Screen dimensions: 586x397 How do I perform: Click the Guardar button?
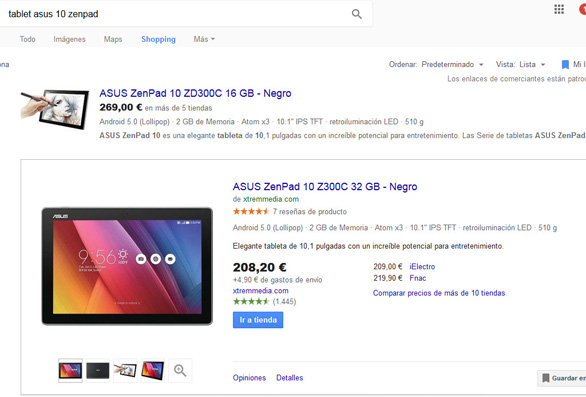562,378
